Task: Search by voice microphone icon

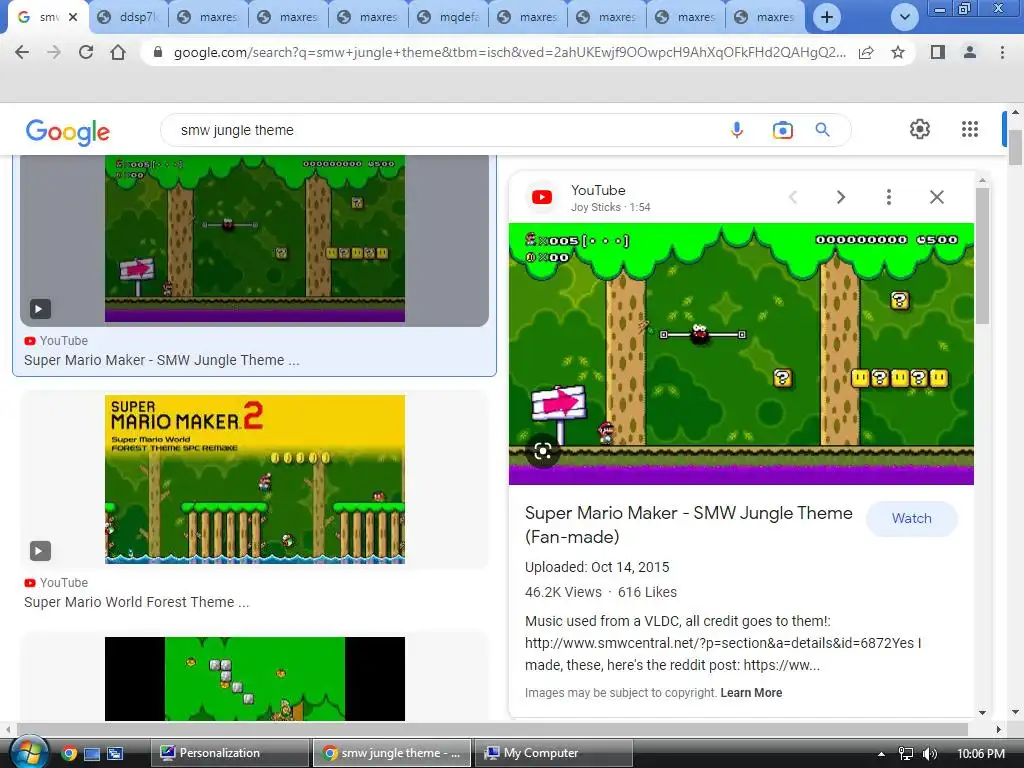Action: pos(737,130)
